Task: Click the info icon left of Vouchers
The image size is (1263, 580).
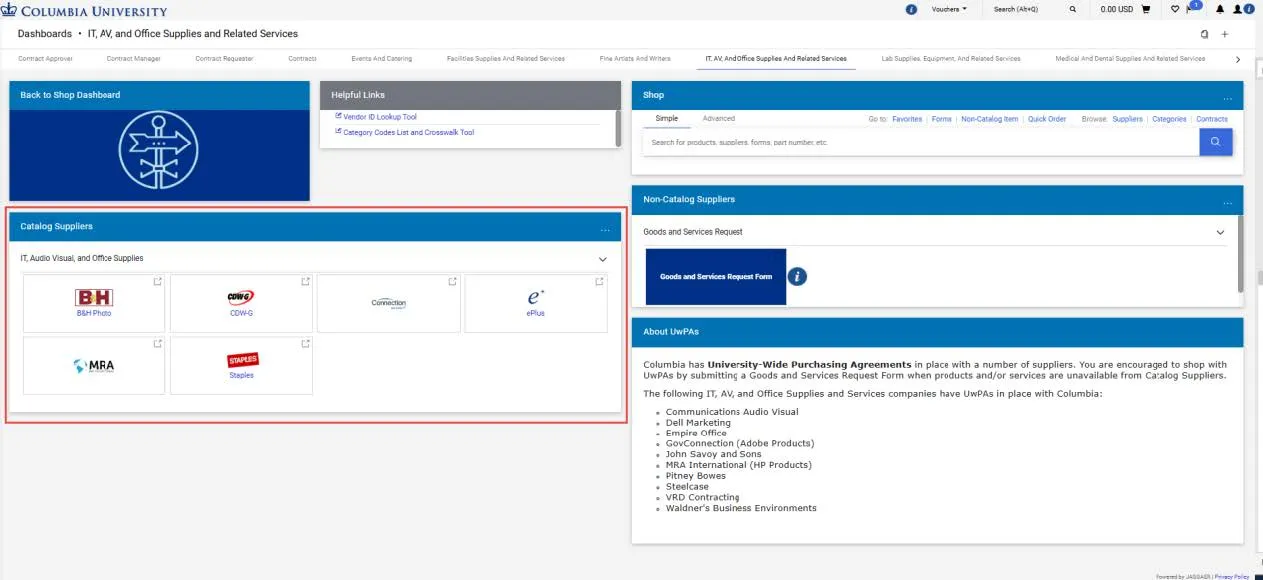Action: 911,9
